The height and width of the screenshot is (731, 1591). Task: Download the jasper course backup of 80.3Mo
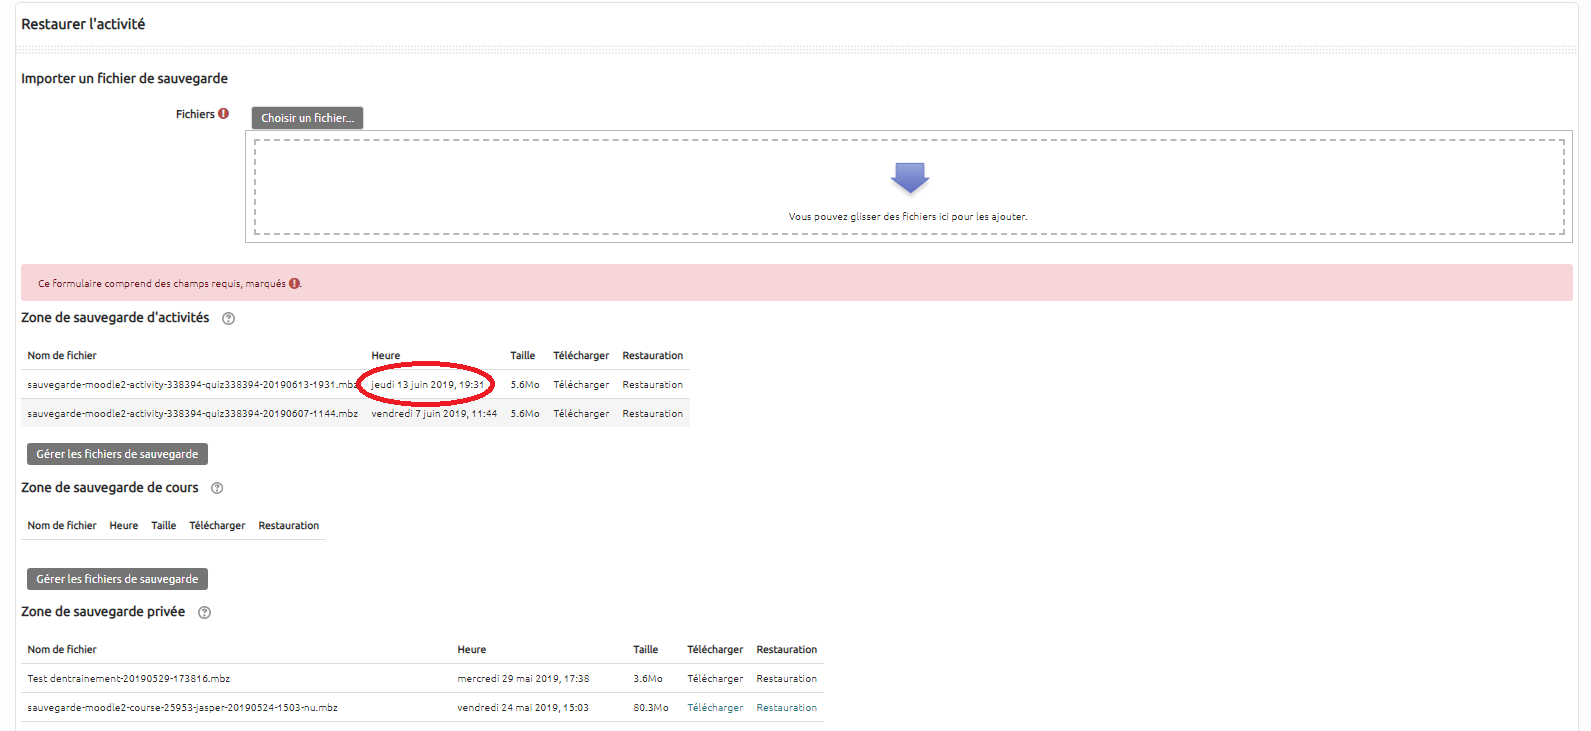714,708
